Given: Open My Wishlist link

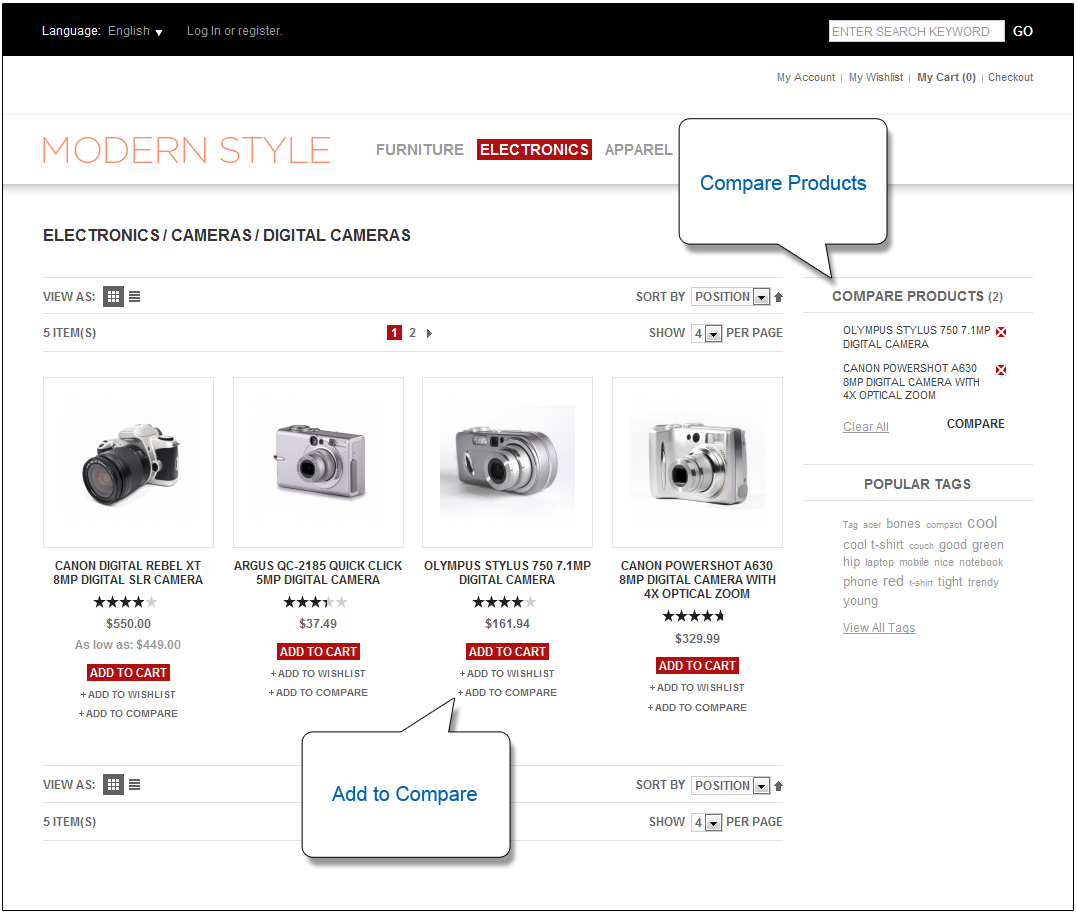Looking at the screenshot, I should pos(876,78).
